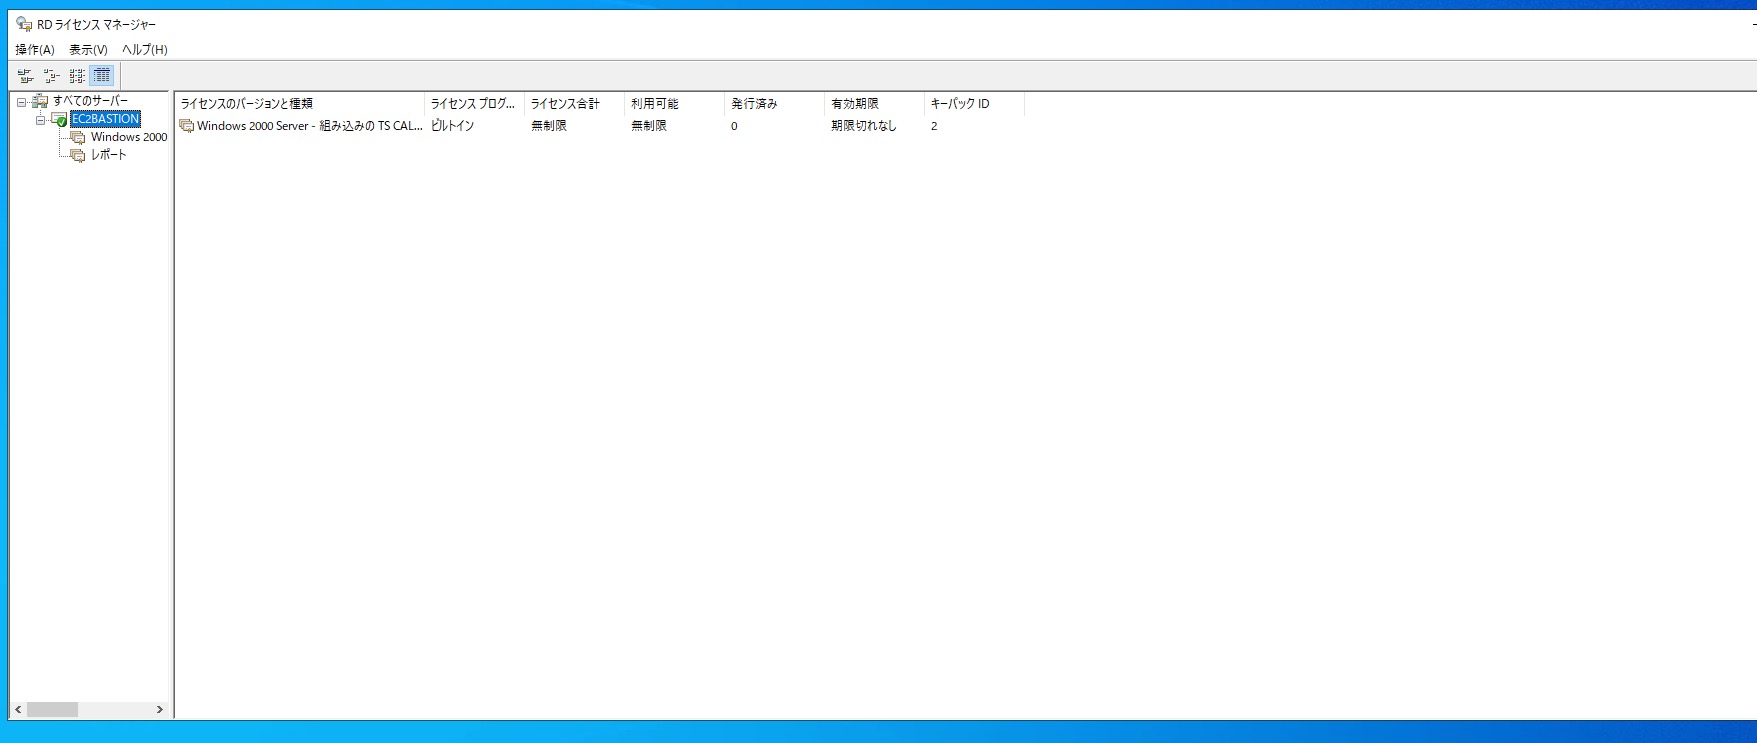Select Windows 2000 node in the tree
The height and width of the screenshot is (743, 1757).
pyautogui.click(x=129, y=137)
